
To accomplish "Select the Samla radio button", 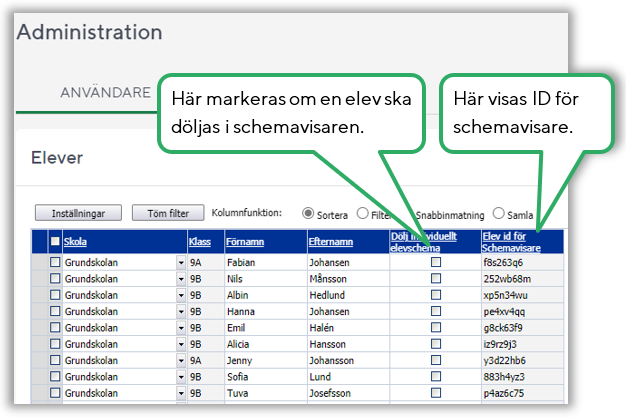I will (499, 214).
